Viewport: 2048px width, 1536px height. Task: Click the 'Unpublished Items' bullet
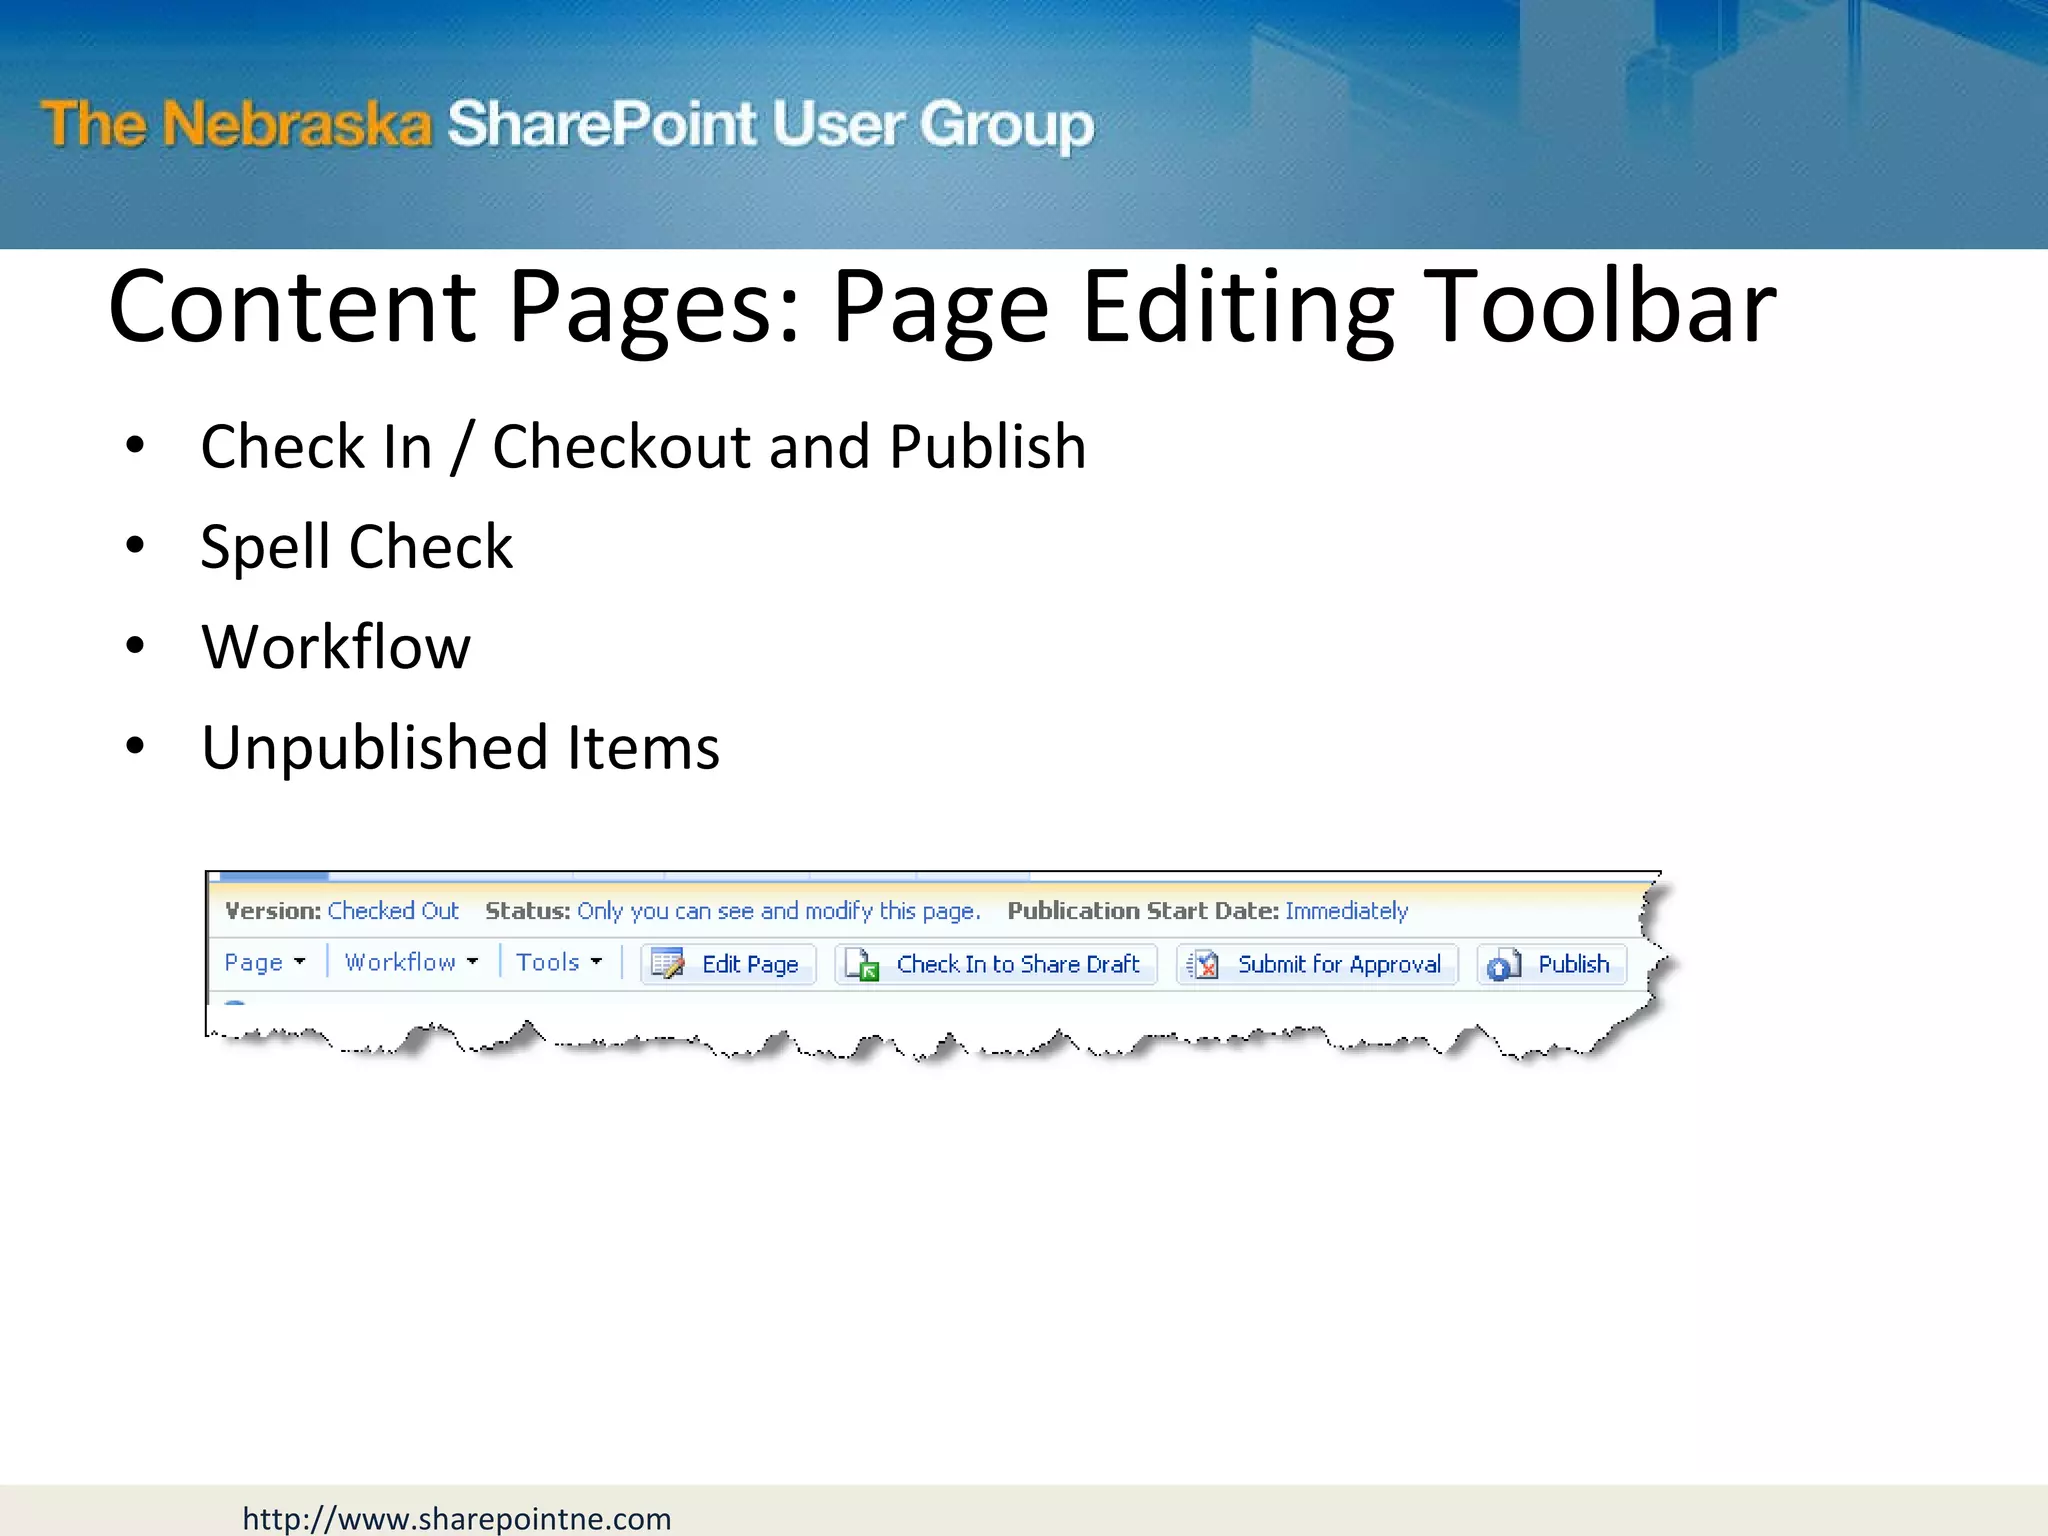(460, 748)
